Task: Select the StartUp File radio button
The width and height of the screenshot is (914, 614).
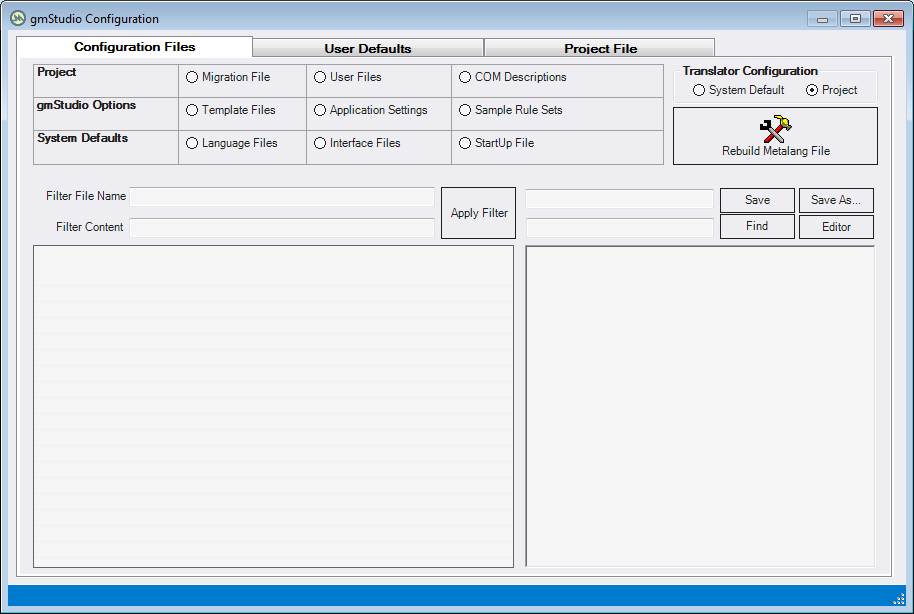Action: [x=465, y=144]
